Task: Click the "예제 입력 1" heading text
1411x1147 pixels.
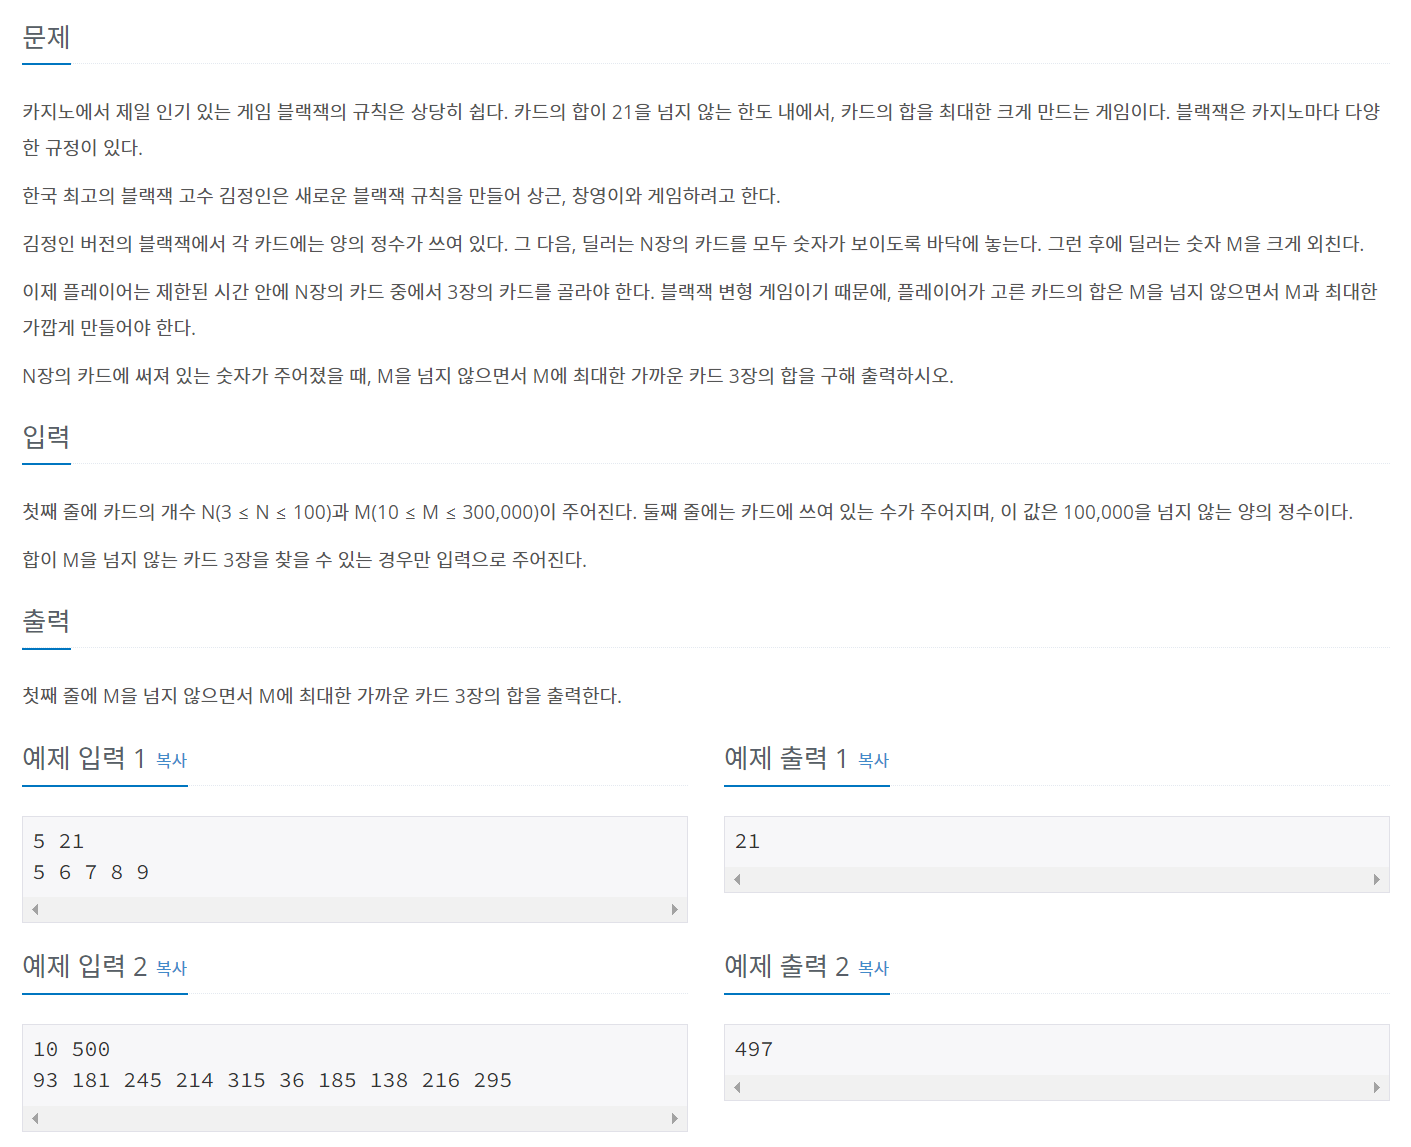Action: pyautogui.click(x=84, y=758)
